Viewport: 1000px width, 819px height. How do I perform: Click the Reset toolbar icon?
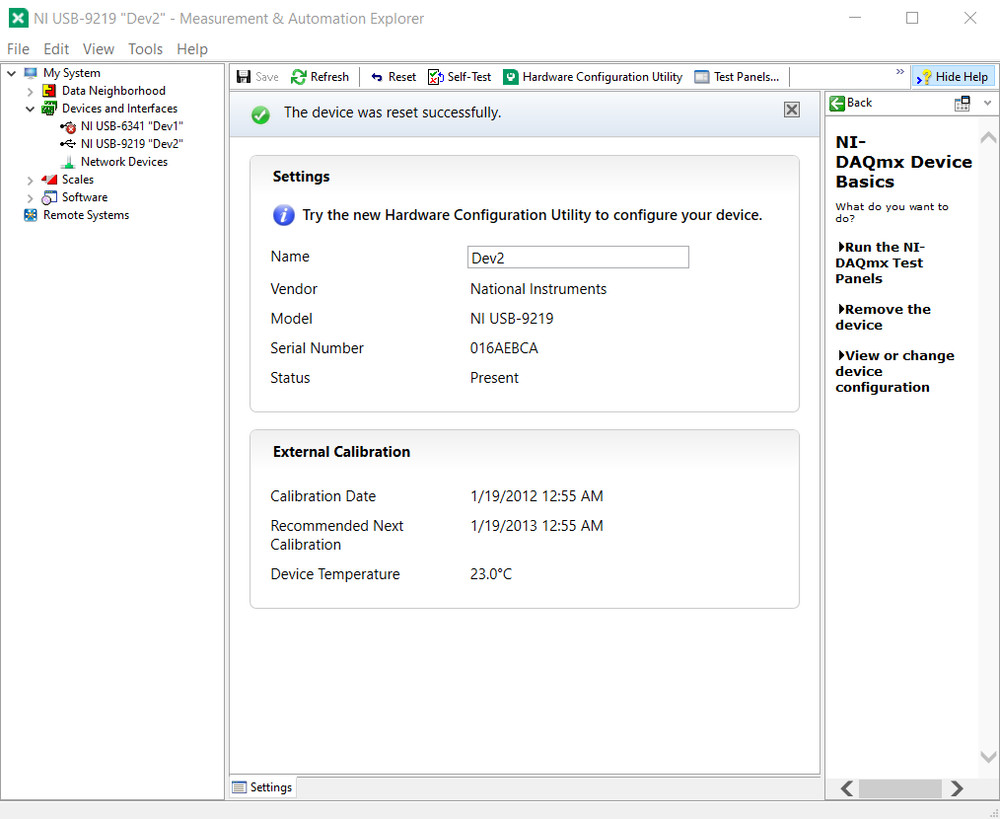point(377,77)
